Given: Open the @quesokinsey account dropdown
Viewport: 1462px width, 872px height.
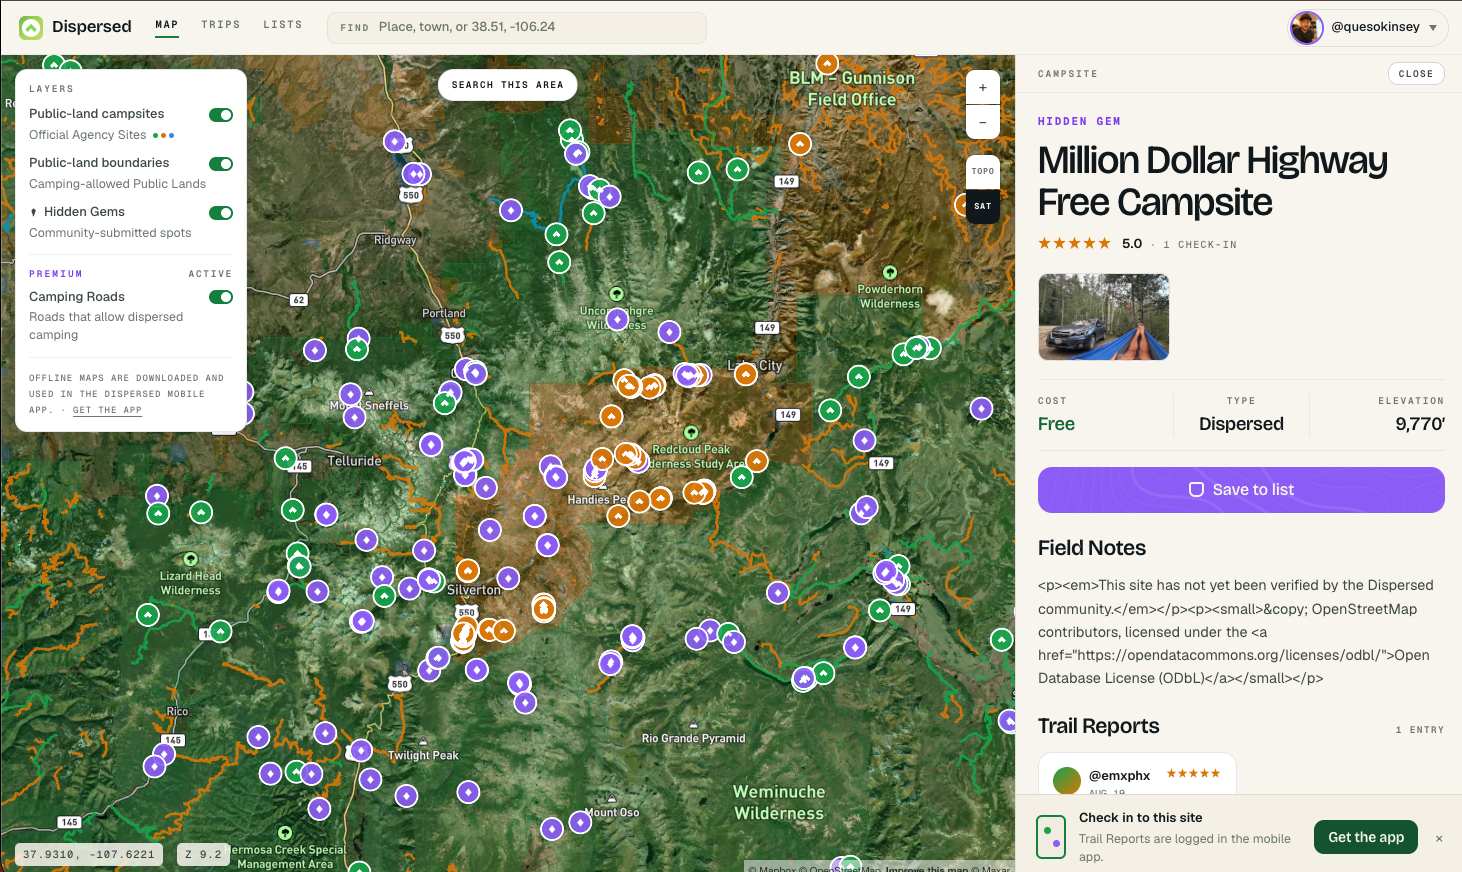Looking at the screenshot, I should pos(1368,27).
